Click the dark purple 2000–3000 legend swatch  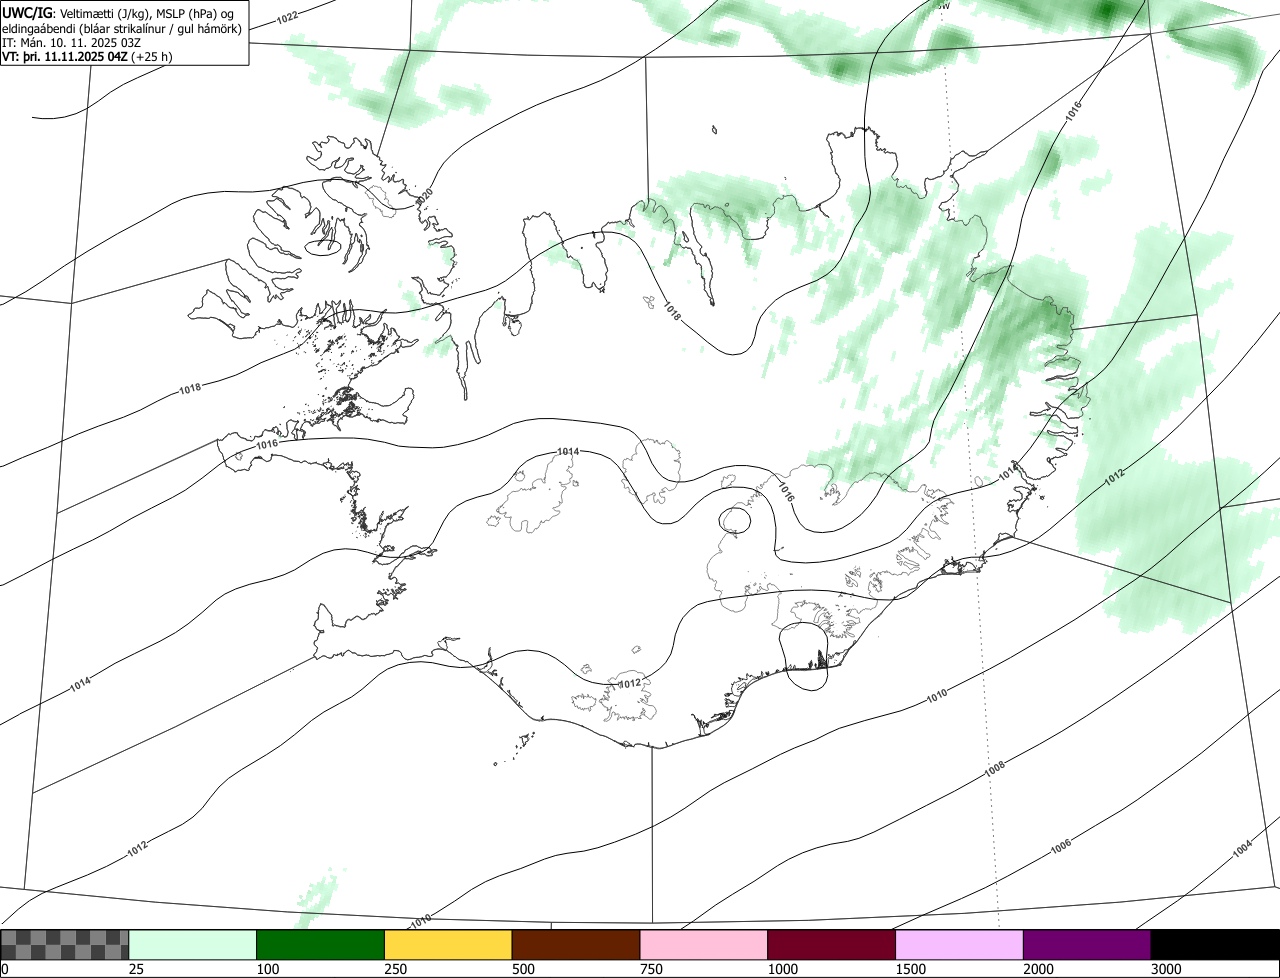click(1087, 945)
